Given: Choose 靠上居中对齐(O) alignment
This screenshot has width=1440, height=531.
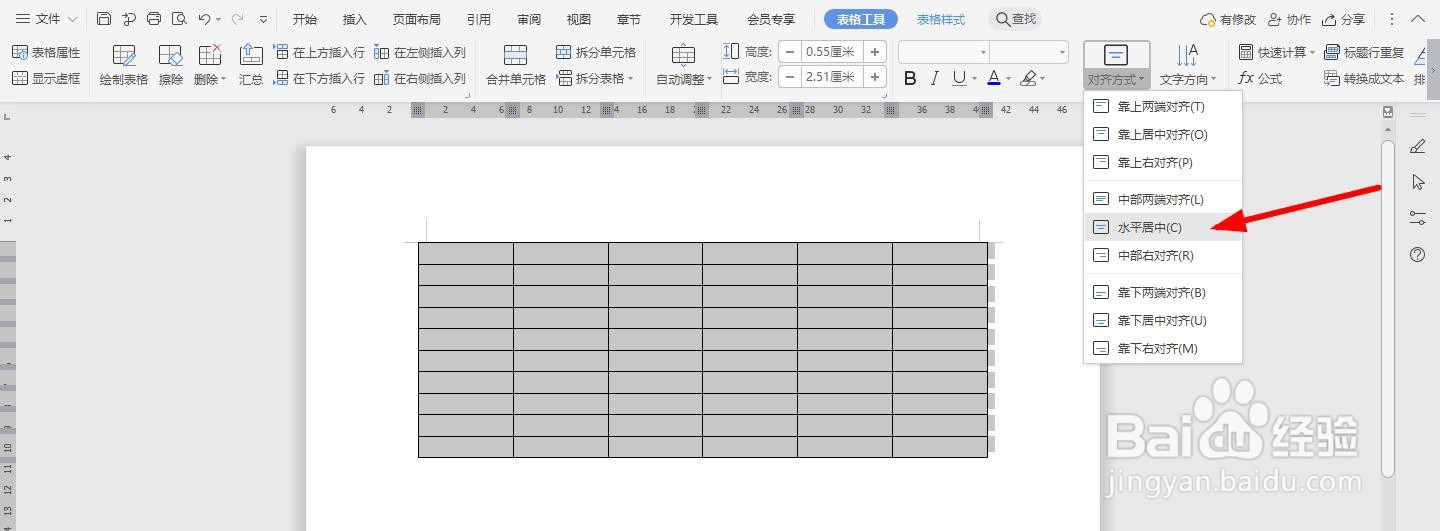Looking at the screenshot, I should 1163,134.
